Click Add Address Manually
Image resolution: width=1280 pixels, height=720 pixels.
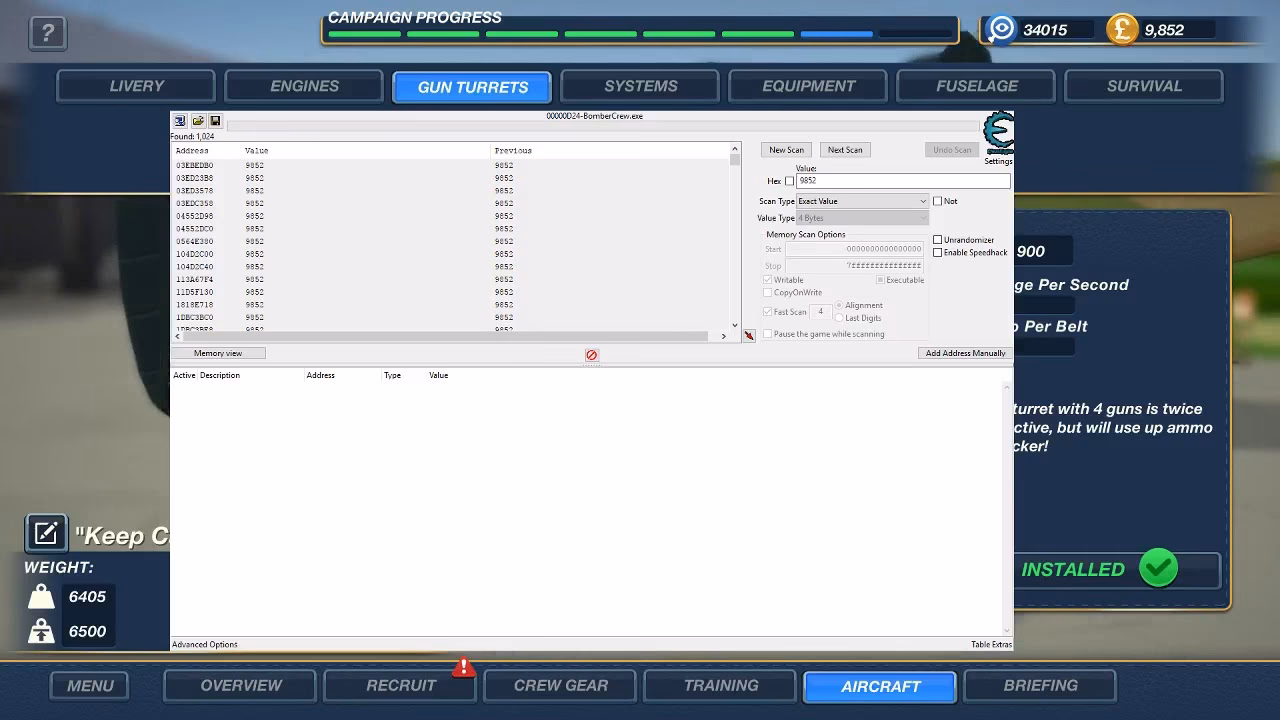click(964, 353)
